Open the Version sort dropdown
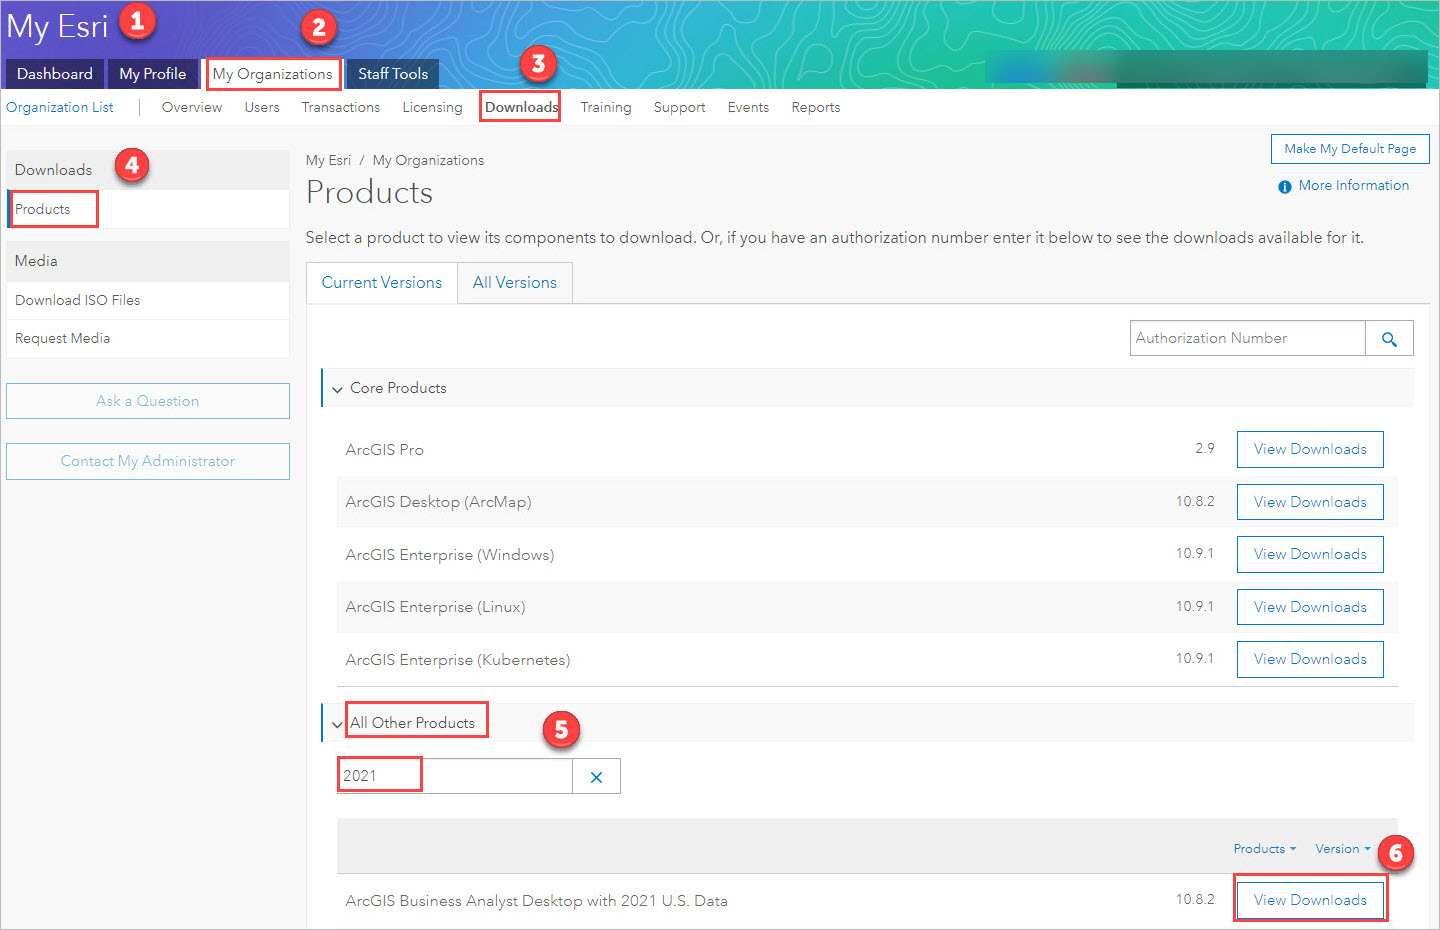The height and width of the screenshot is (930, 1440). coord(1343,849)
